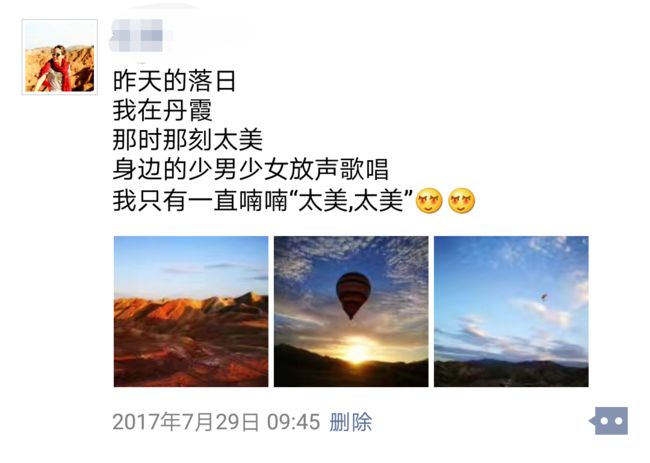The width and height of the screenshot is (650, 463).
Task: Open the red Danxia mountains photo
Action: pyautogui.click(x=191, y=311)
